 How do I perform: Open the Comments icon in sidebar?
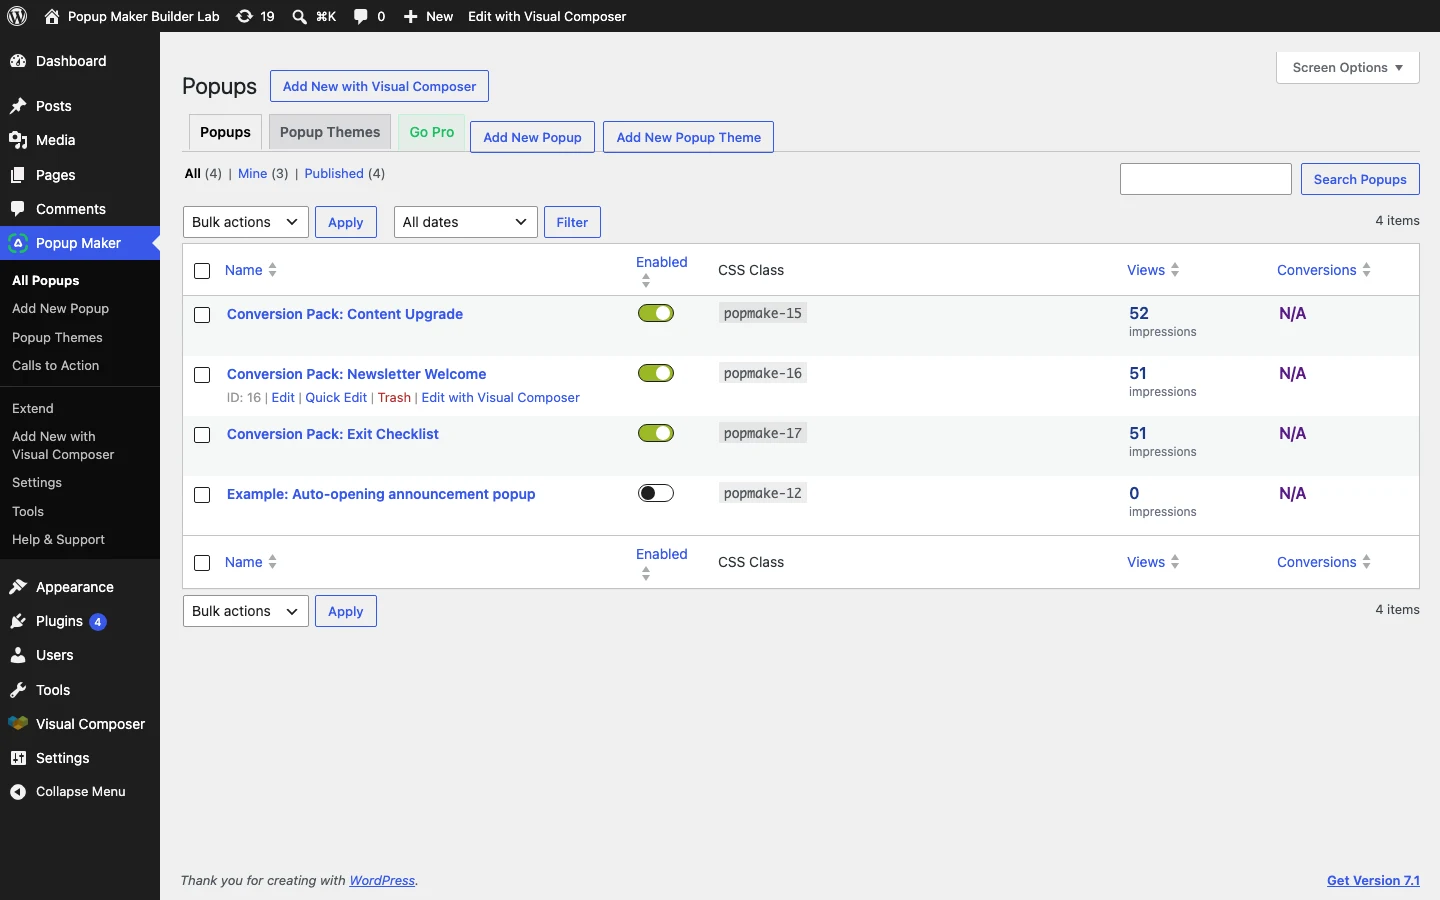(x=18, y=209)
